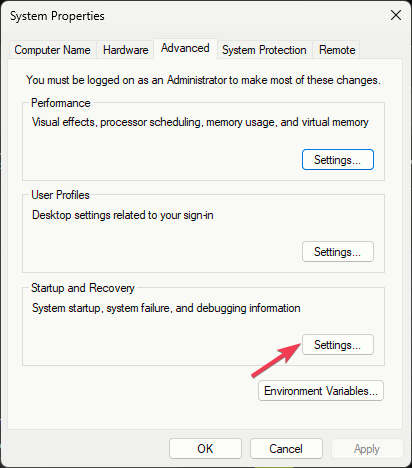Image resolution: width=412 pixels, height=468 pixels.
Task: Click the Administrator notice text
Action: point(203,80)
